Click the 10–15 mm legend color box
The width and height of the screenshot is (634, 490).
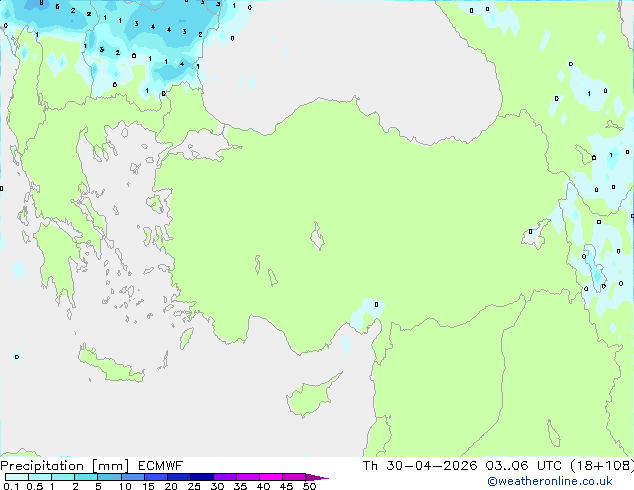[x=133, y=477]
